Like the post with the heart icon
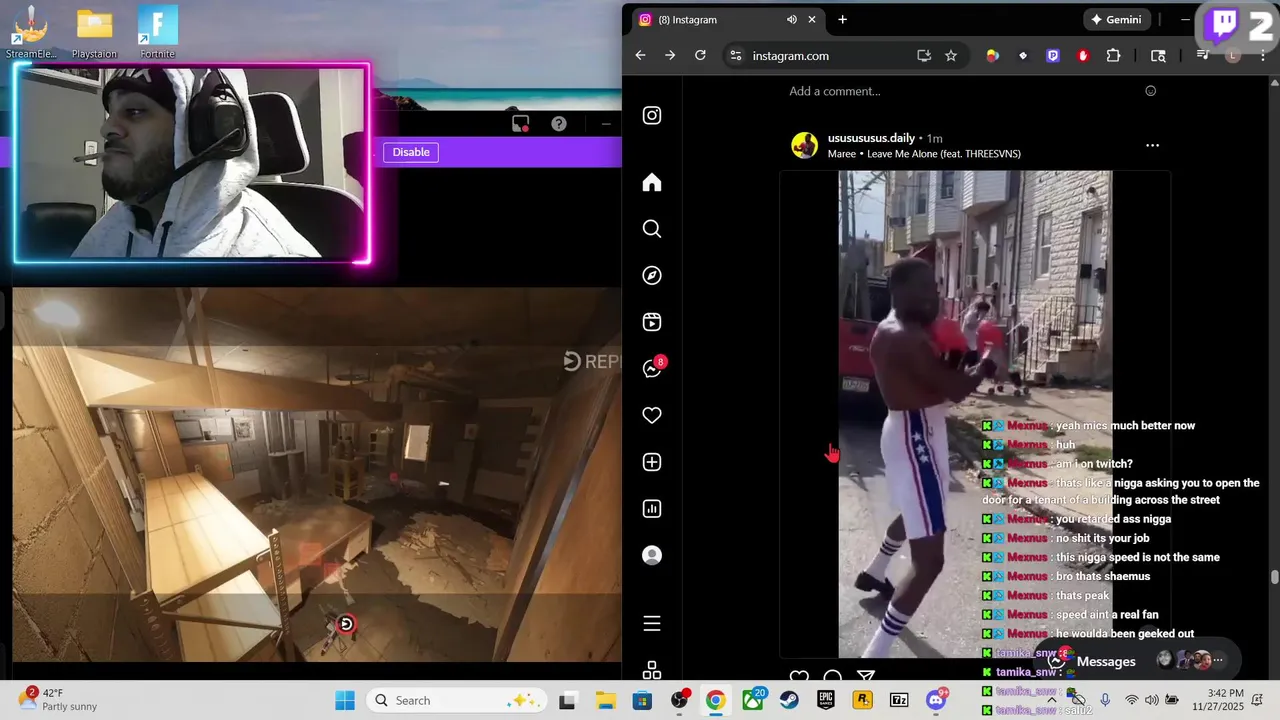This screenshot has height=720, width=1280. [799, 677]
